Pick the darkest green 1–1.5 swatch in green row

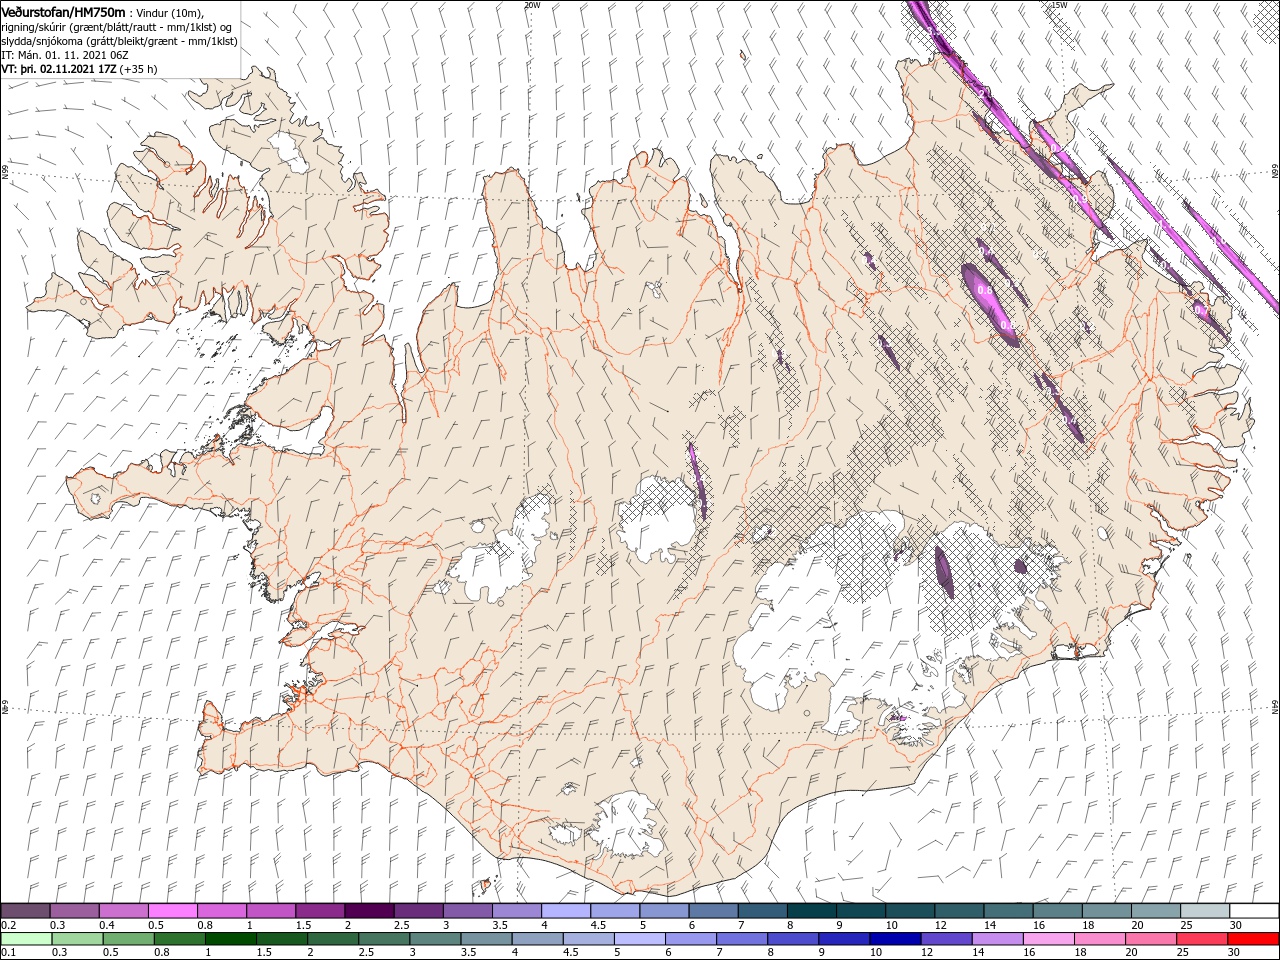[x=230, y=939]
